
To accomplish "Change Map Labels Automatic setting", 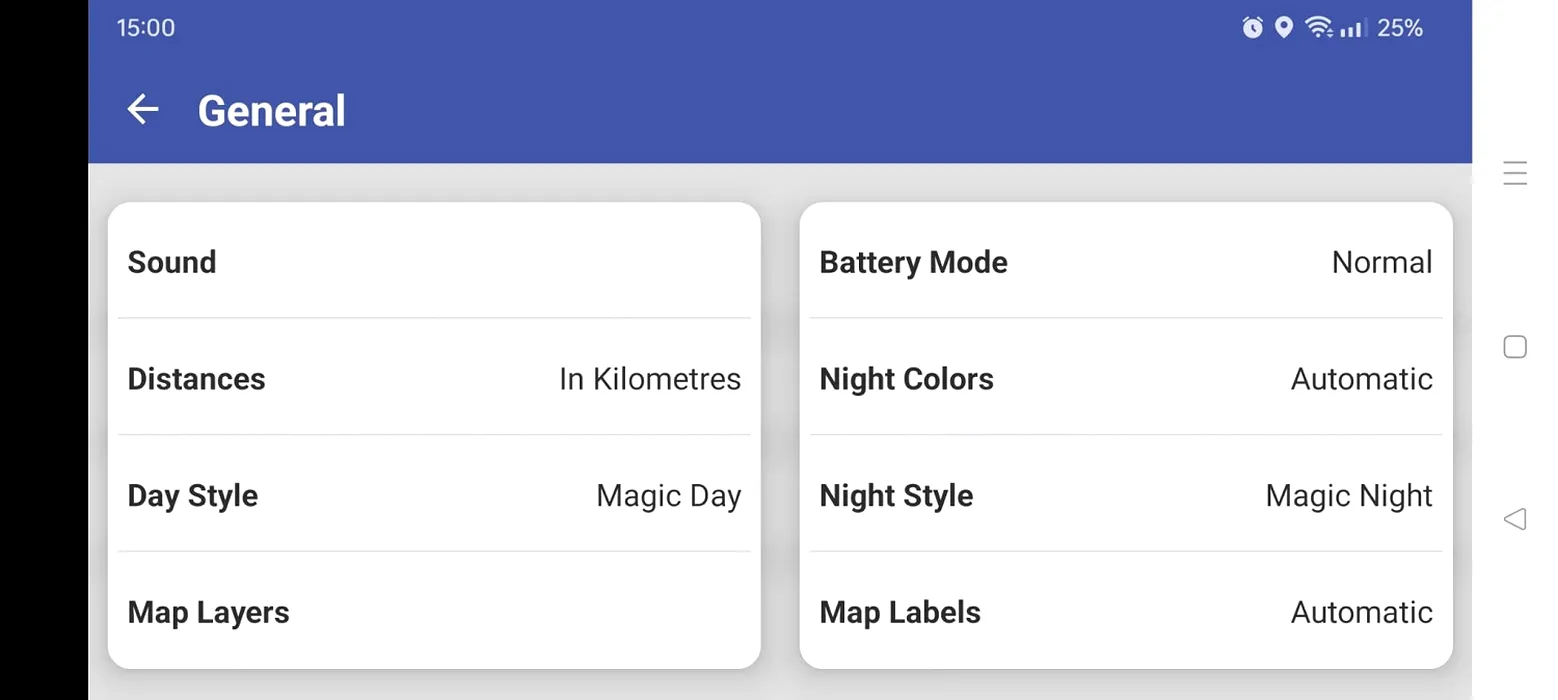I will tap(1126, 611).
